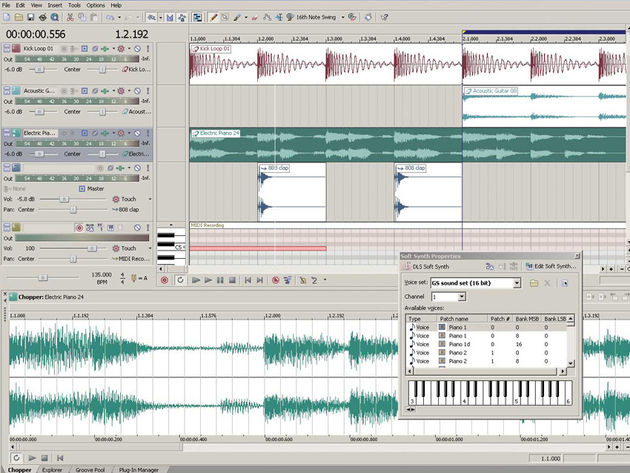Click Play From Start on transport bar
Viewport: 630px width, 473px height.
click(x=196, y=280)
